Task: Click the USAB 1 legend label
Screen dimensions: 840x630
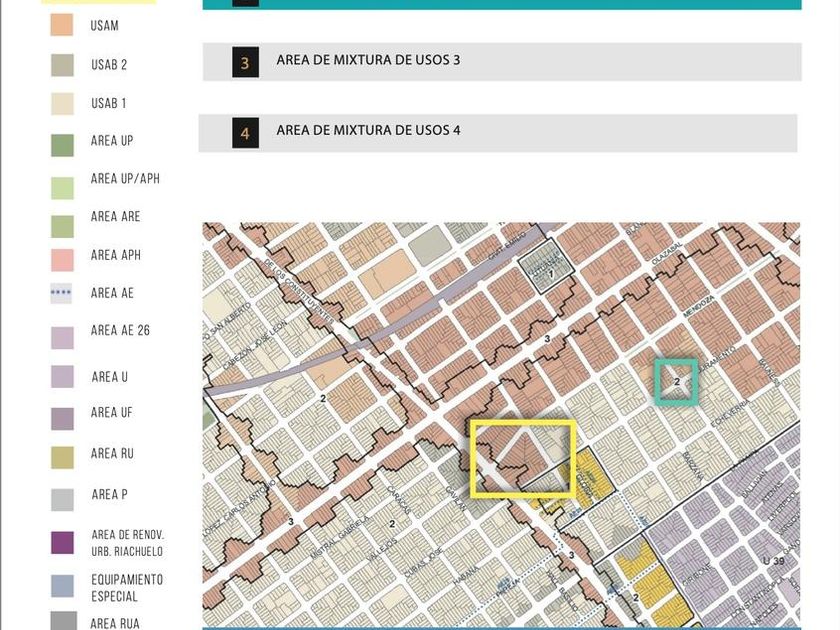Action: (x=109, y=103)
